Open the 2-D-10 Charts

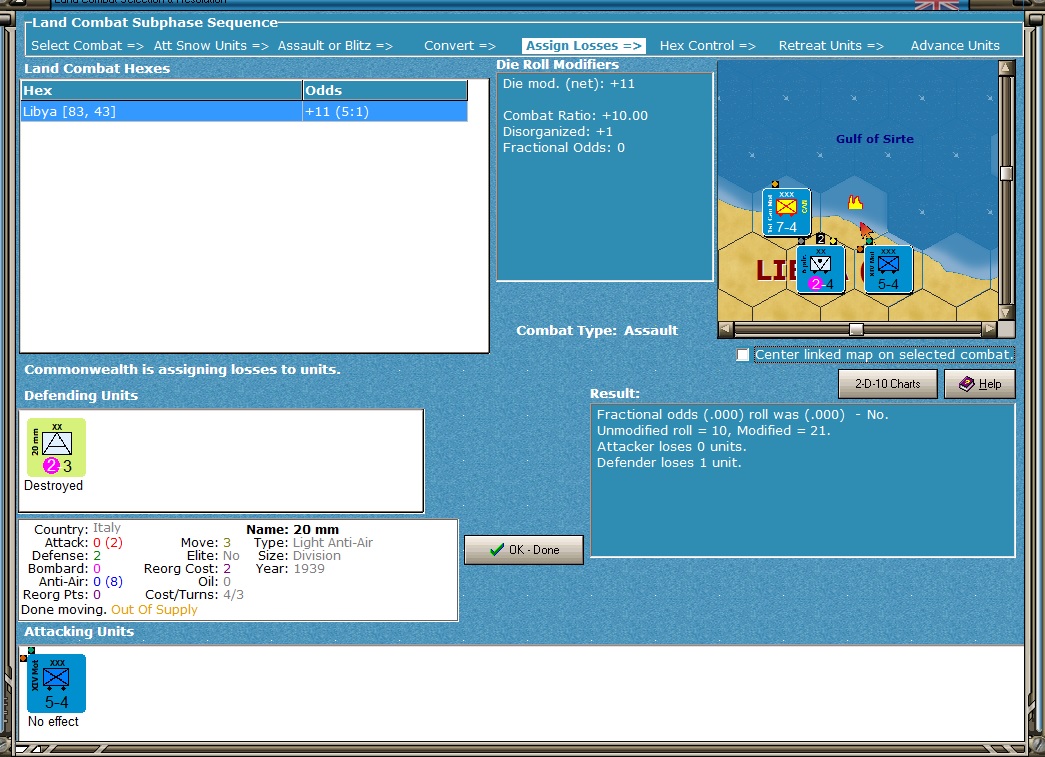888,384
